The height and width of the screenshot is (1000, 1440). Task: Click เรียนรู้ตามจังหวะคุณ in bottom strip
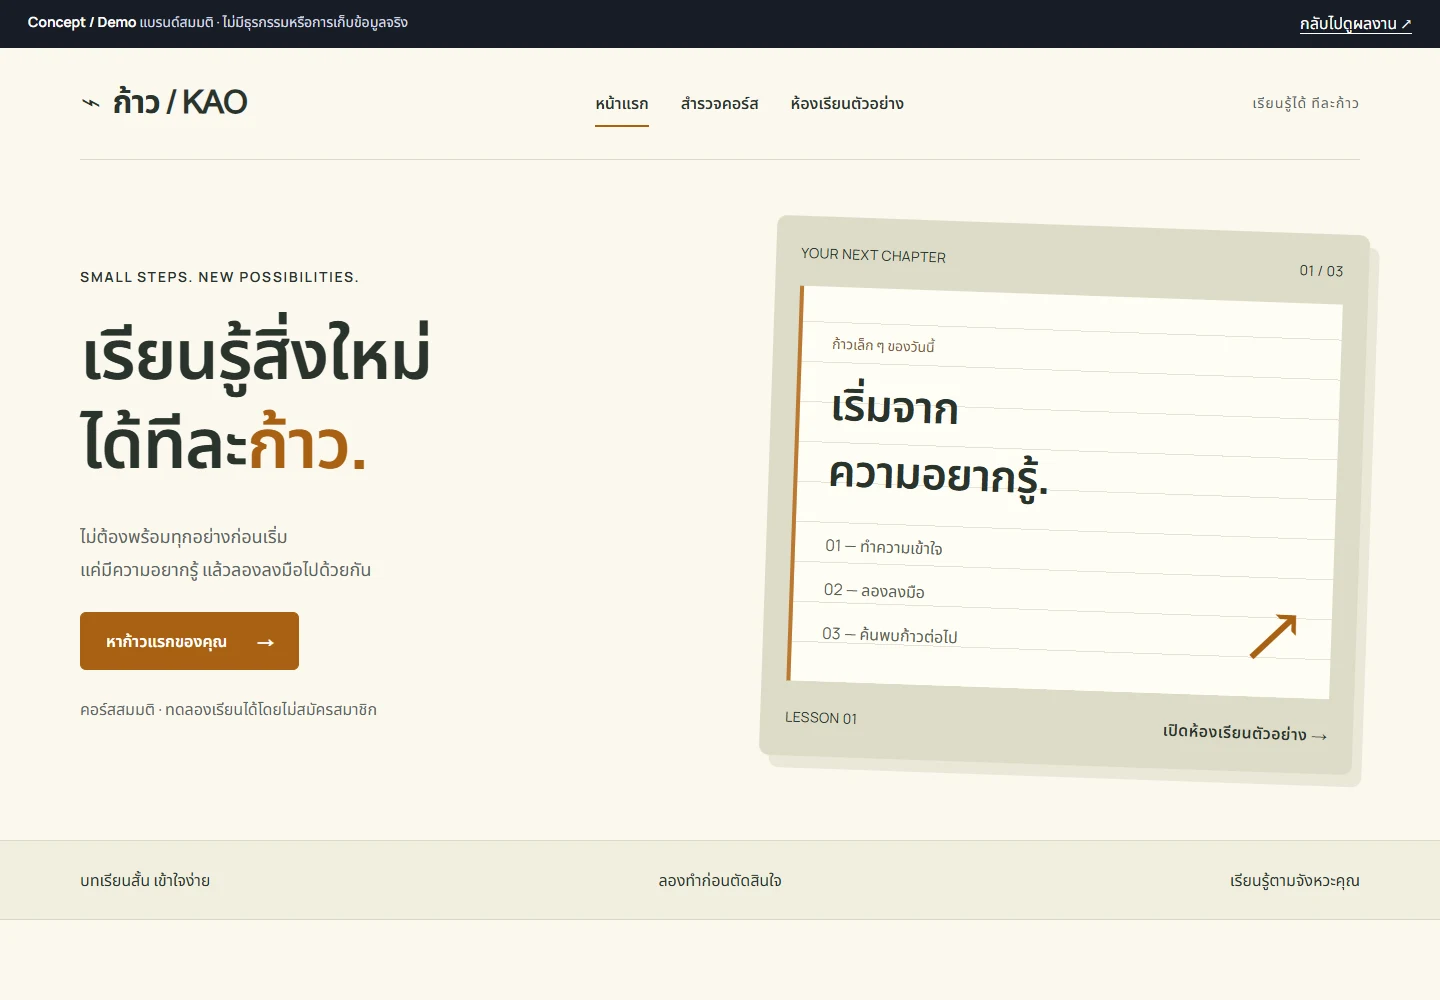tap(1295, 881)
